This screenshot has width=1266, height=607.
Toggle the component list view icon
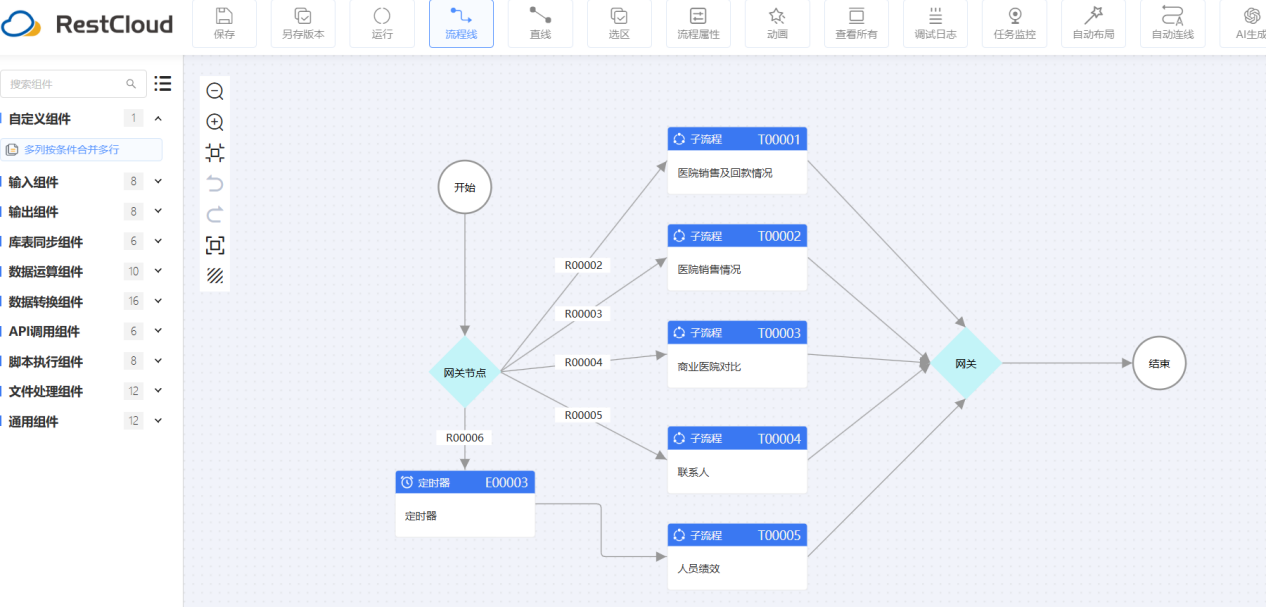pos(163,84)
